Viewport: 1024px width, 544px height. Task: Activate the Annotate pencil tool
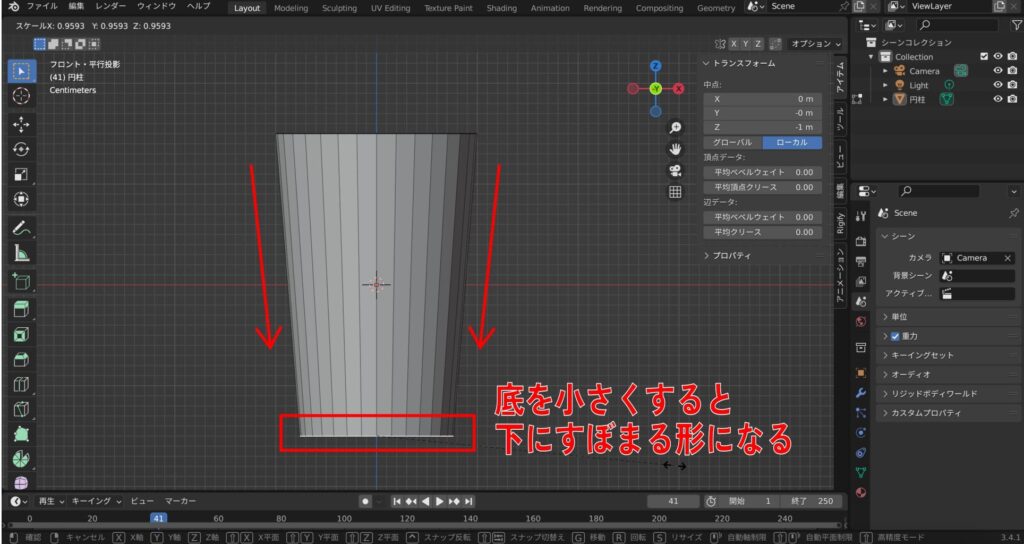(x=21, y=228)
